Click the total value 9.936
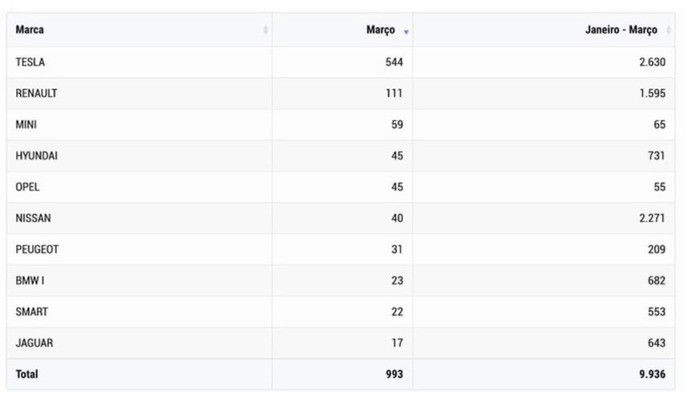The width and height of the screenshot is (685, 398). [x=652, y=374]
